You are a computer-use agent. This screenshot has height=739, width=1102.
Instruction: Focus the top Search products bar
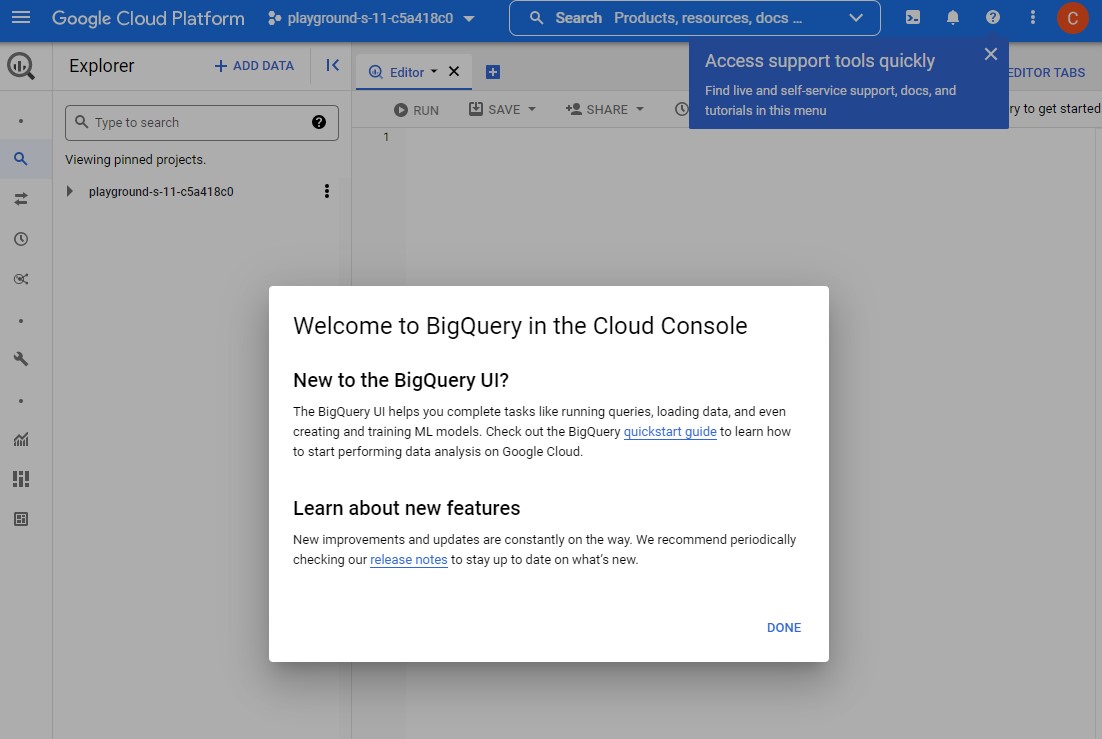tap(694, 18)
